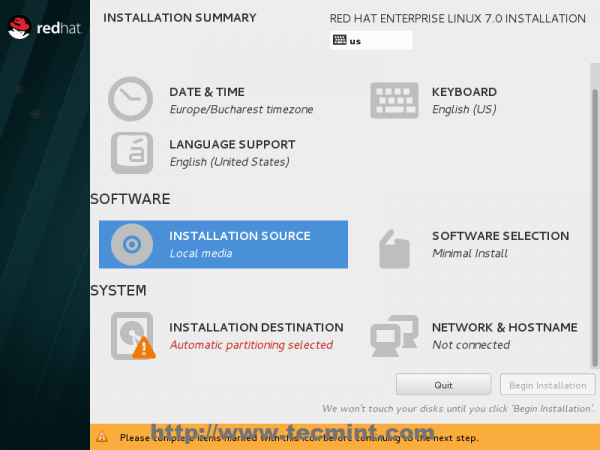Click the Keyboard layout icon
Screen dimensions: 600x450
click(x=394, y=100)
